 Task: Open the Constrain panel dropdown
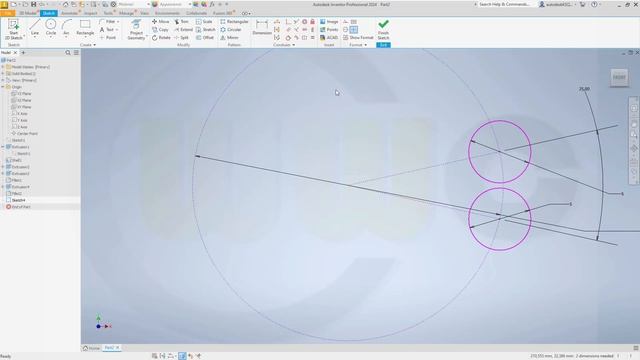pyautogui.click(x=284, y=45)
